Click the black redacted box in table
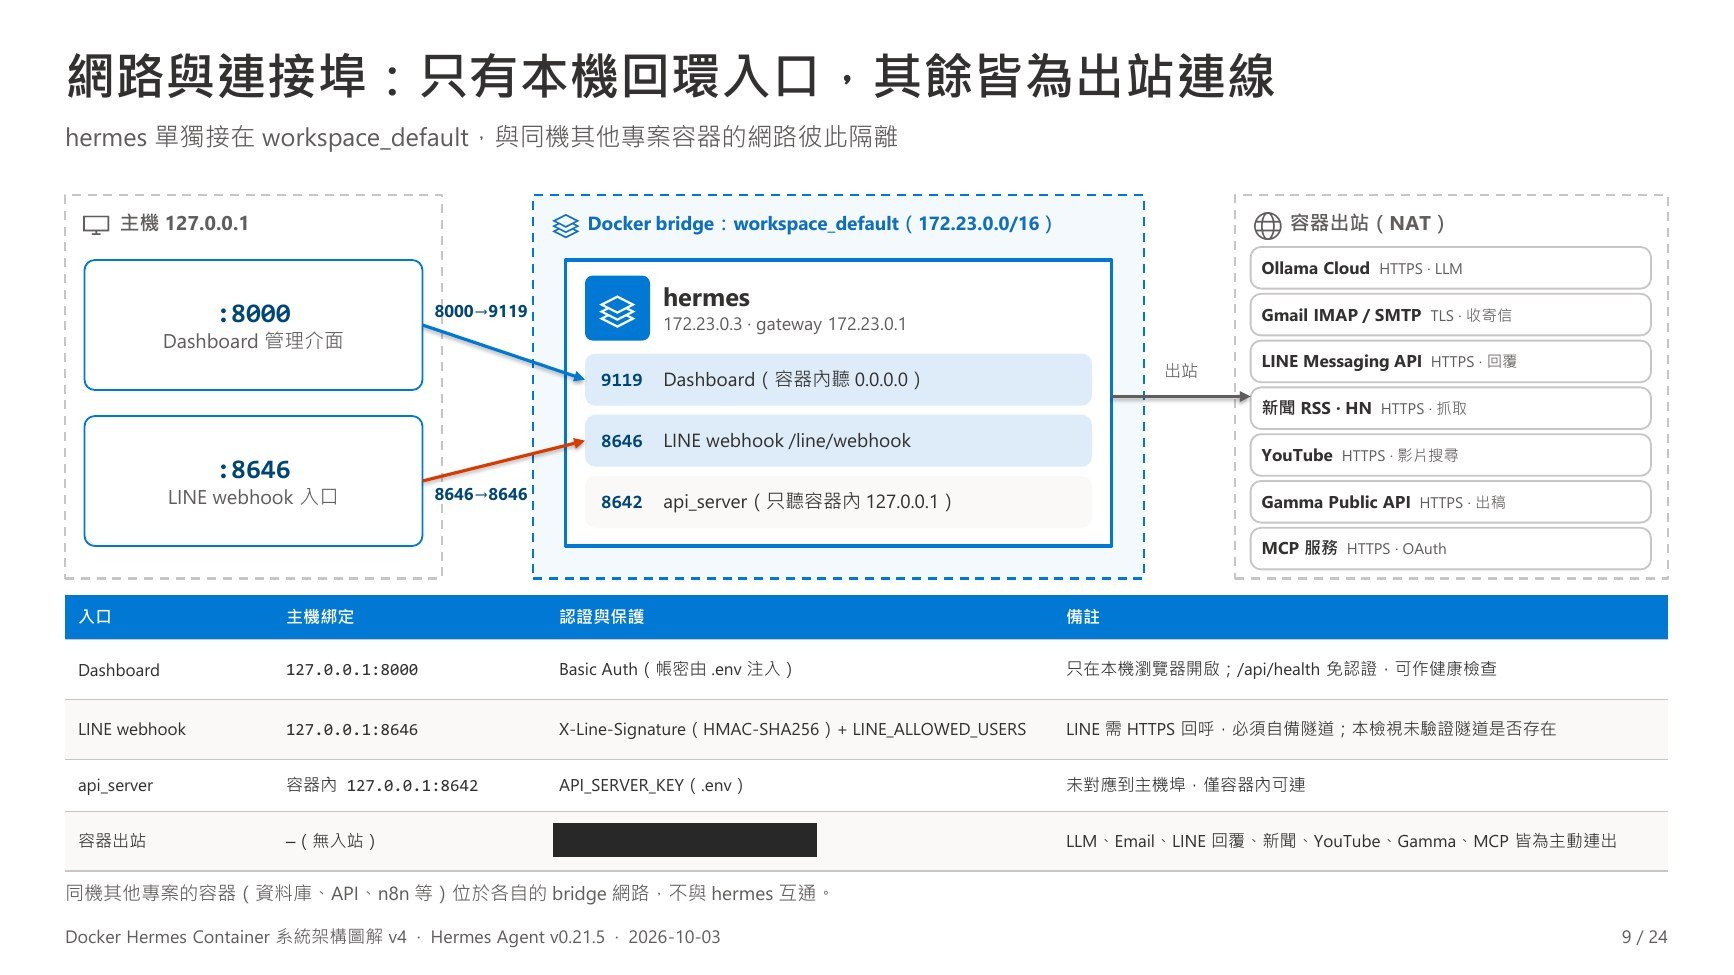This screenshot has width=1734, height=975. 685,840
